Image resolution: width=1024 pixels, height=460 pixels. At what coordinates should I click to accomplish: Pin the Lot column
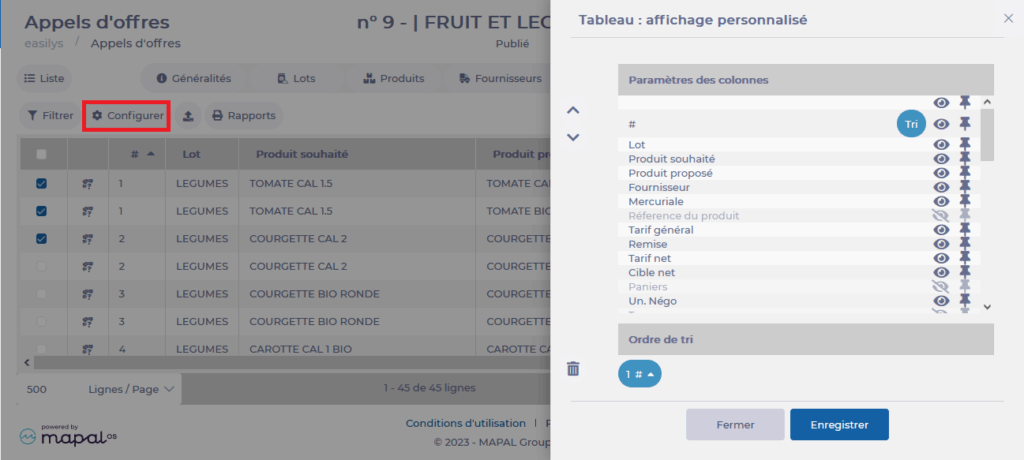click(965, 145)
